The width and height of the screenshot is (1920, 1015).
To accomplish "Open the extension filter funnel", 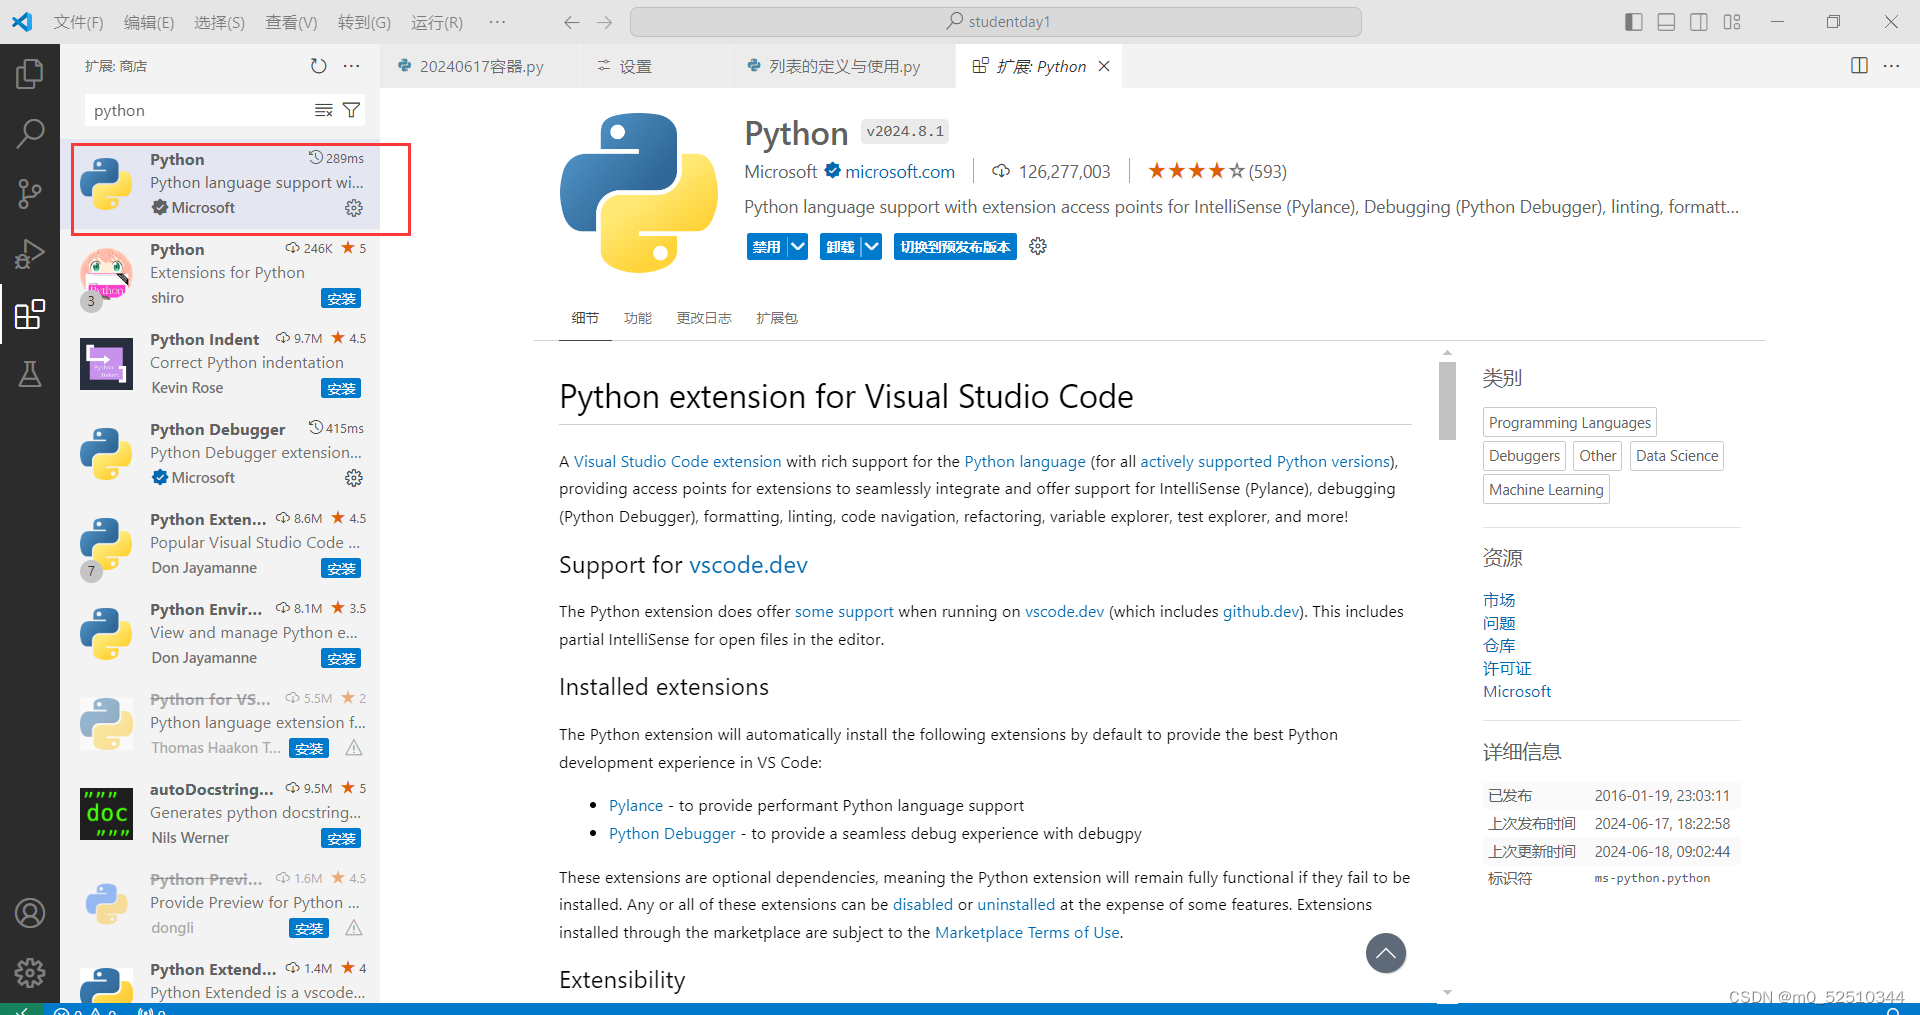I will (351, 110).
